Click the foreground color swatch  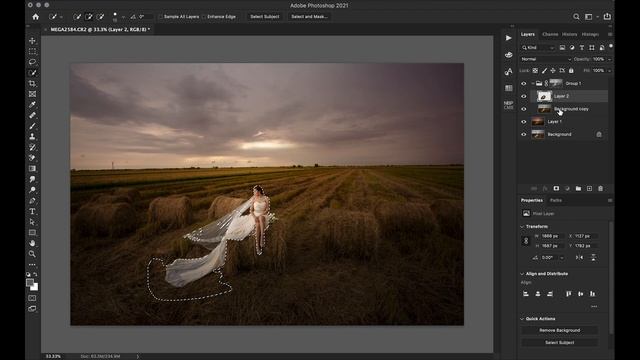(x=30, y=282)
